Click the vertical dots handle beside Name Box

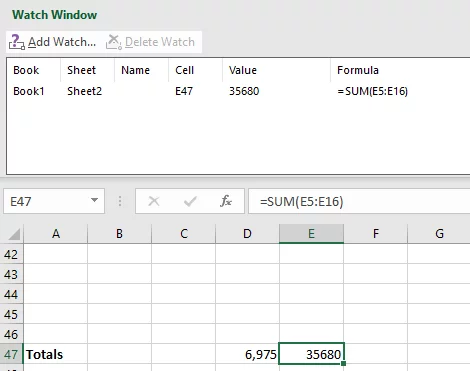120,201
